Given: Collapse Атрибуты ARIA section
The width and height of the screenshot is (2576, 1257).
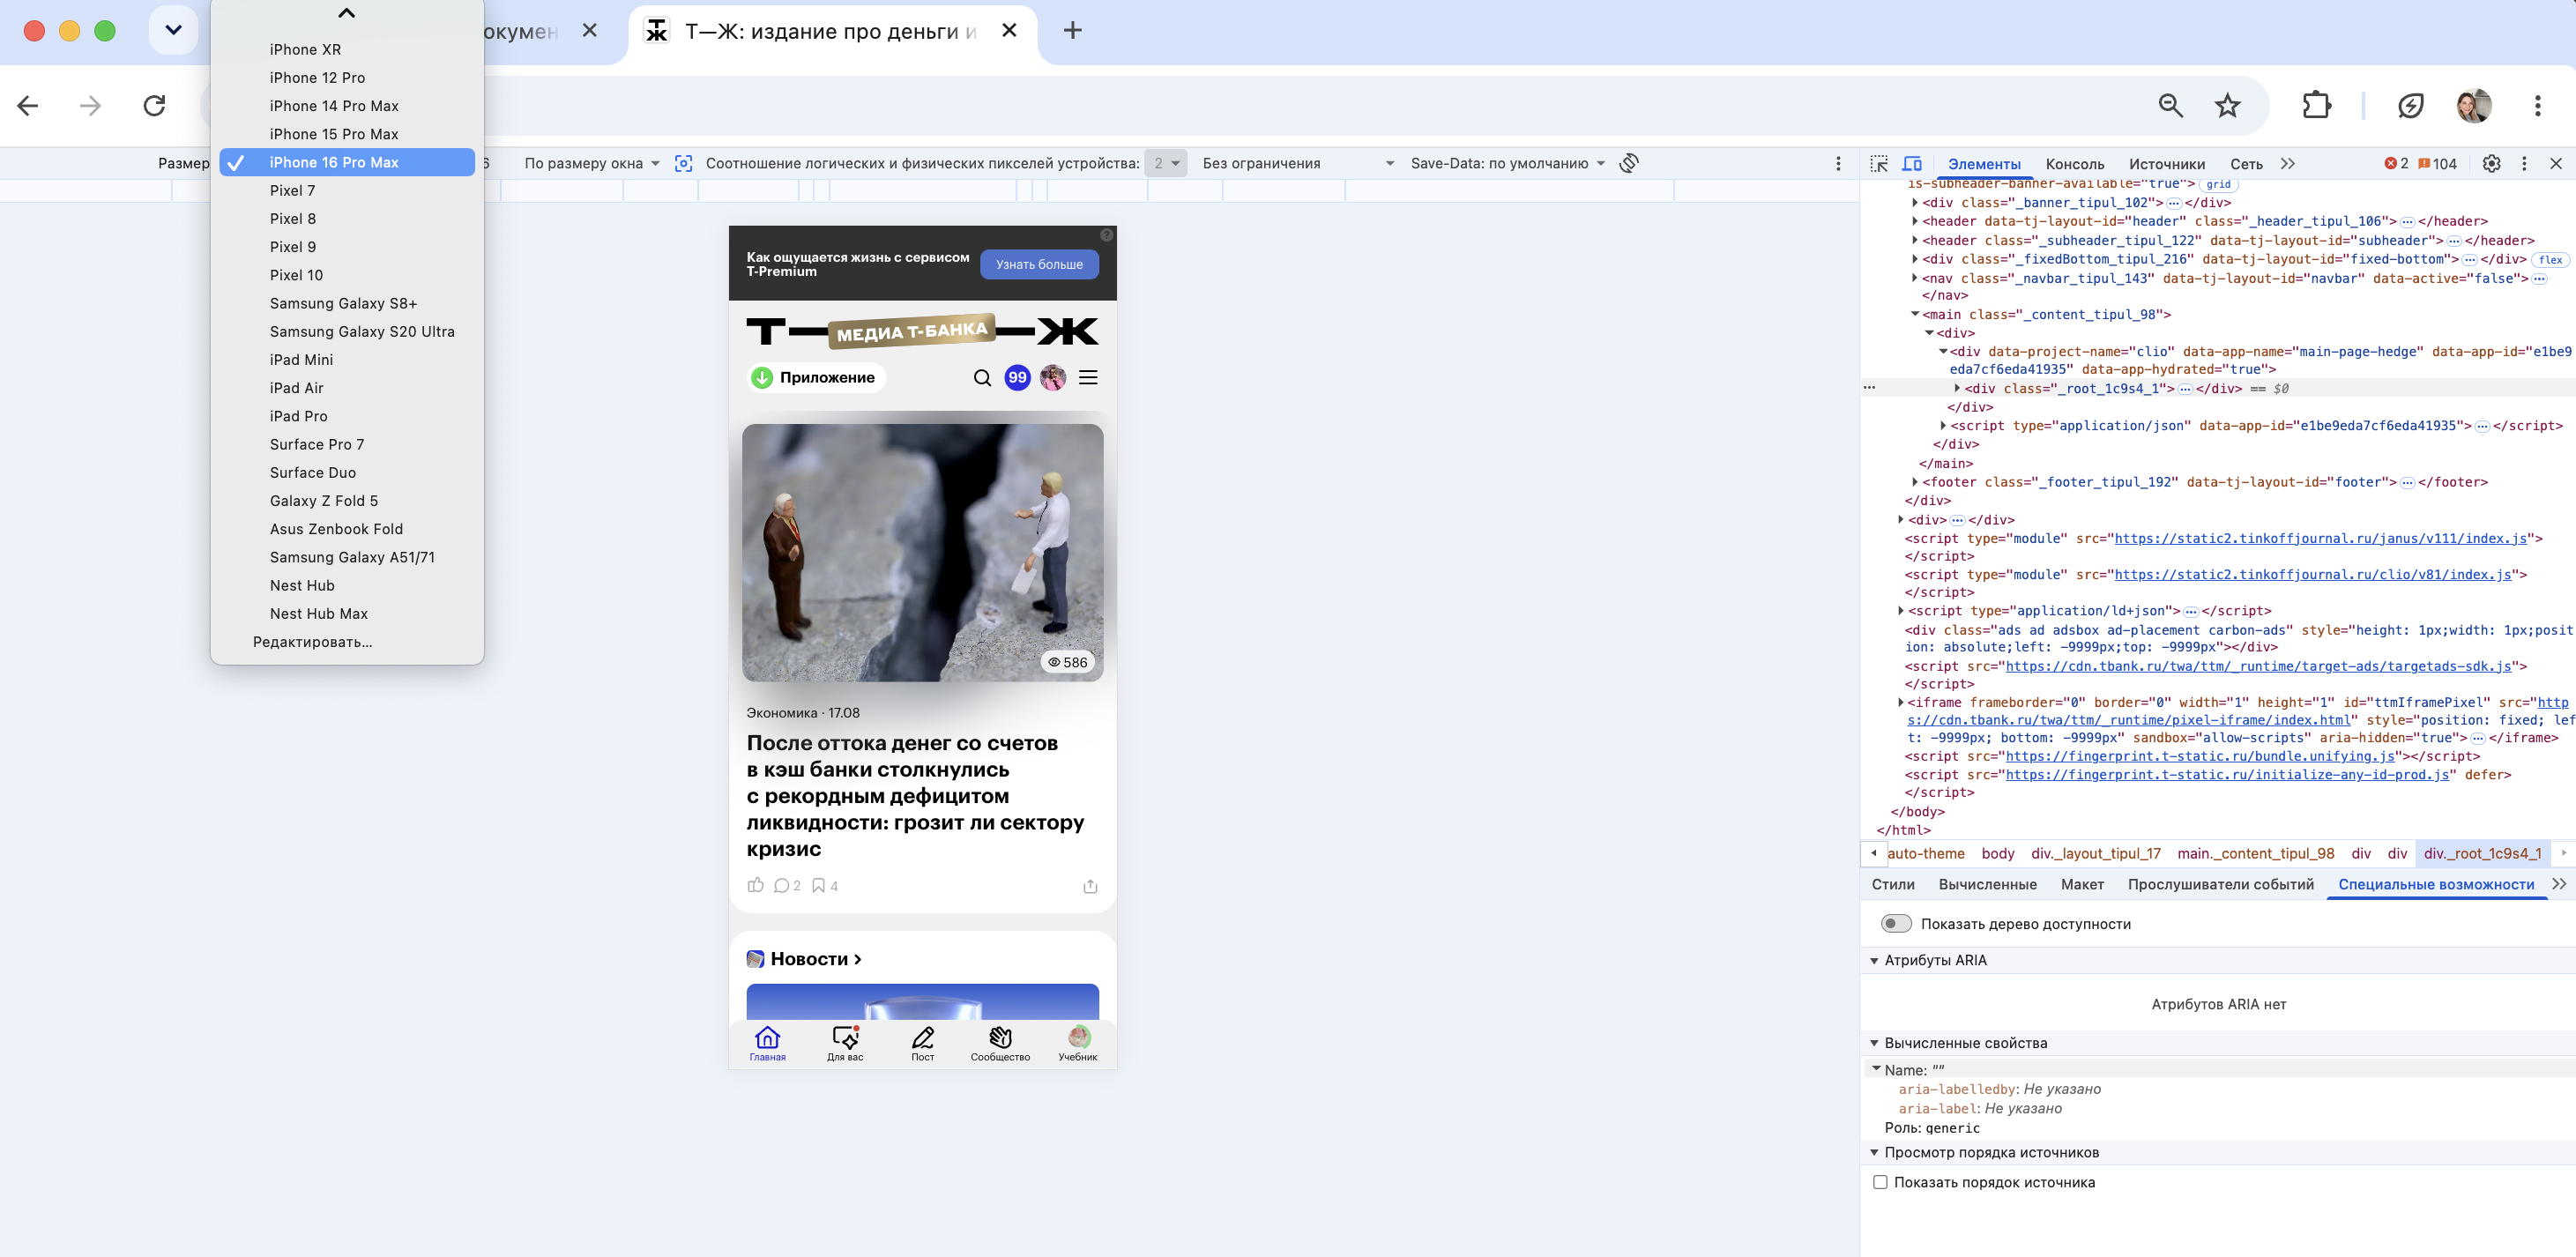Looking at the screenshot, I should click(1874, 960).
